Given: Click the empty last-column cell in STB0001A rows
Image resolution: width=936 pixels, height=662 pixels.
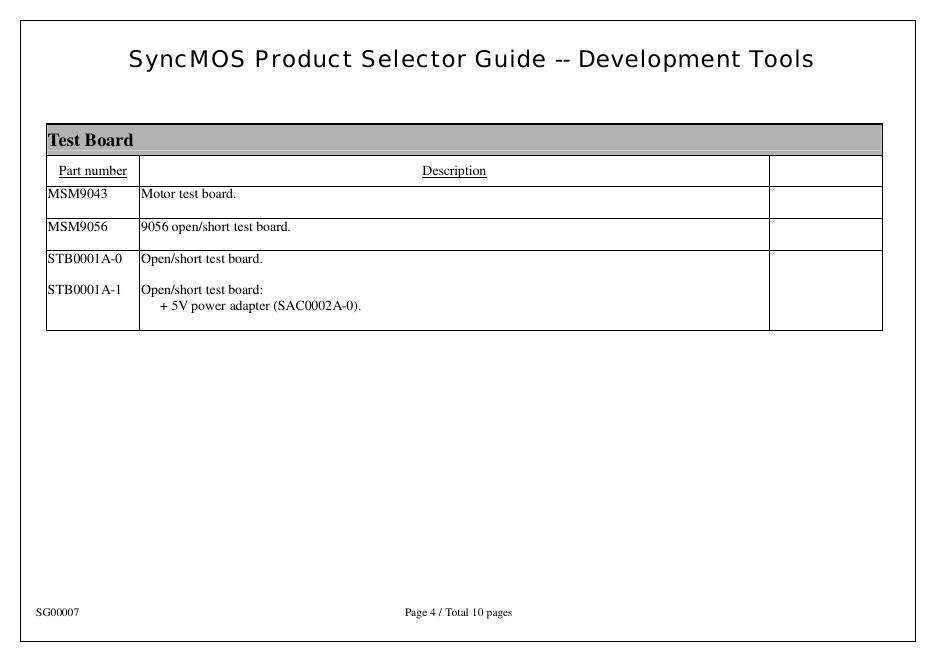Looking at the screenshot, I should [825, 290].
